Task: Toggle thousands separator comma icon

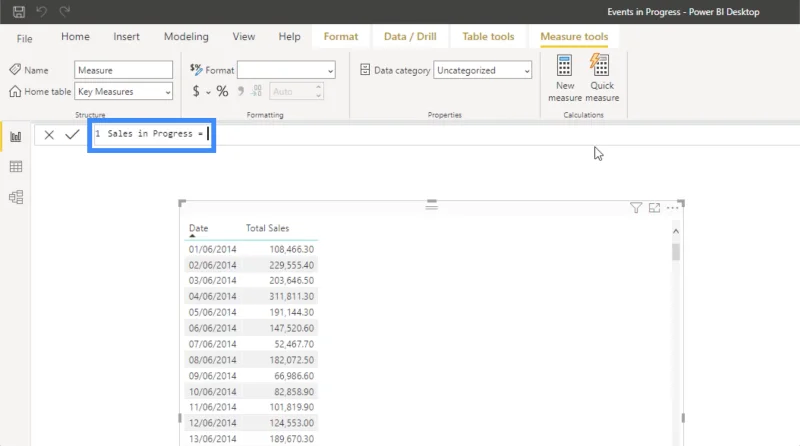Action: pyautogui.click(x=240, y=91)
